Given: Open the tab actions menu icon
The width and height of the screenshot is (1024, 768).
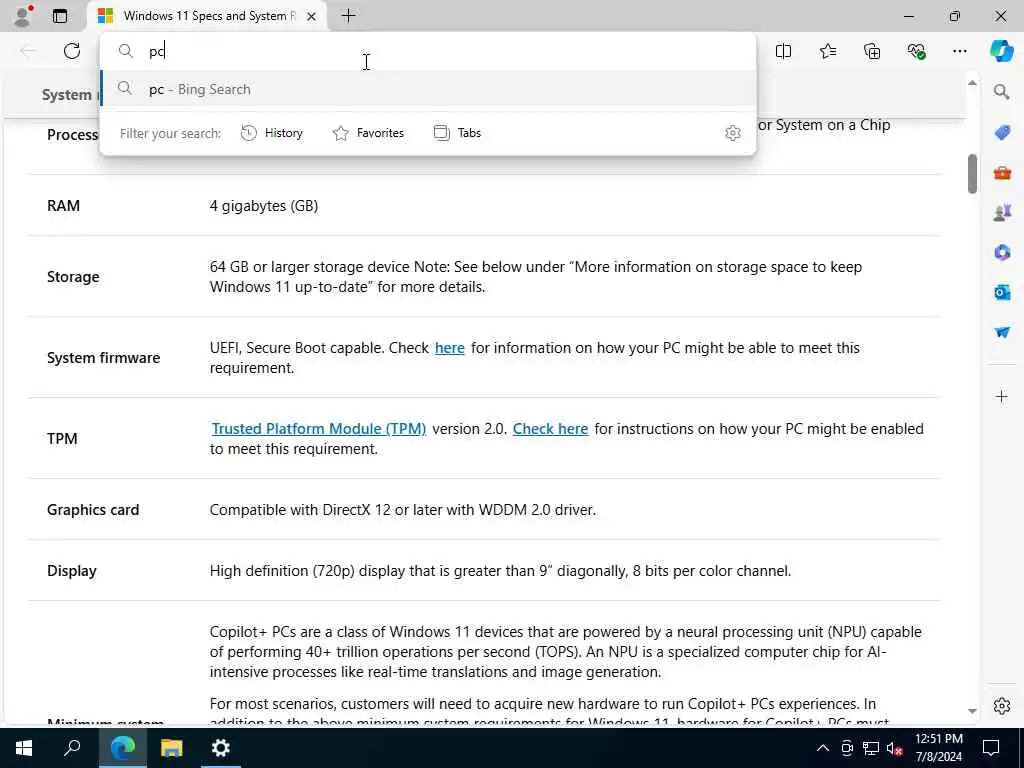Looking at the screenshot, I should pos(60,16).
